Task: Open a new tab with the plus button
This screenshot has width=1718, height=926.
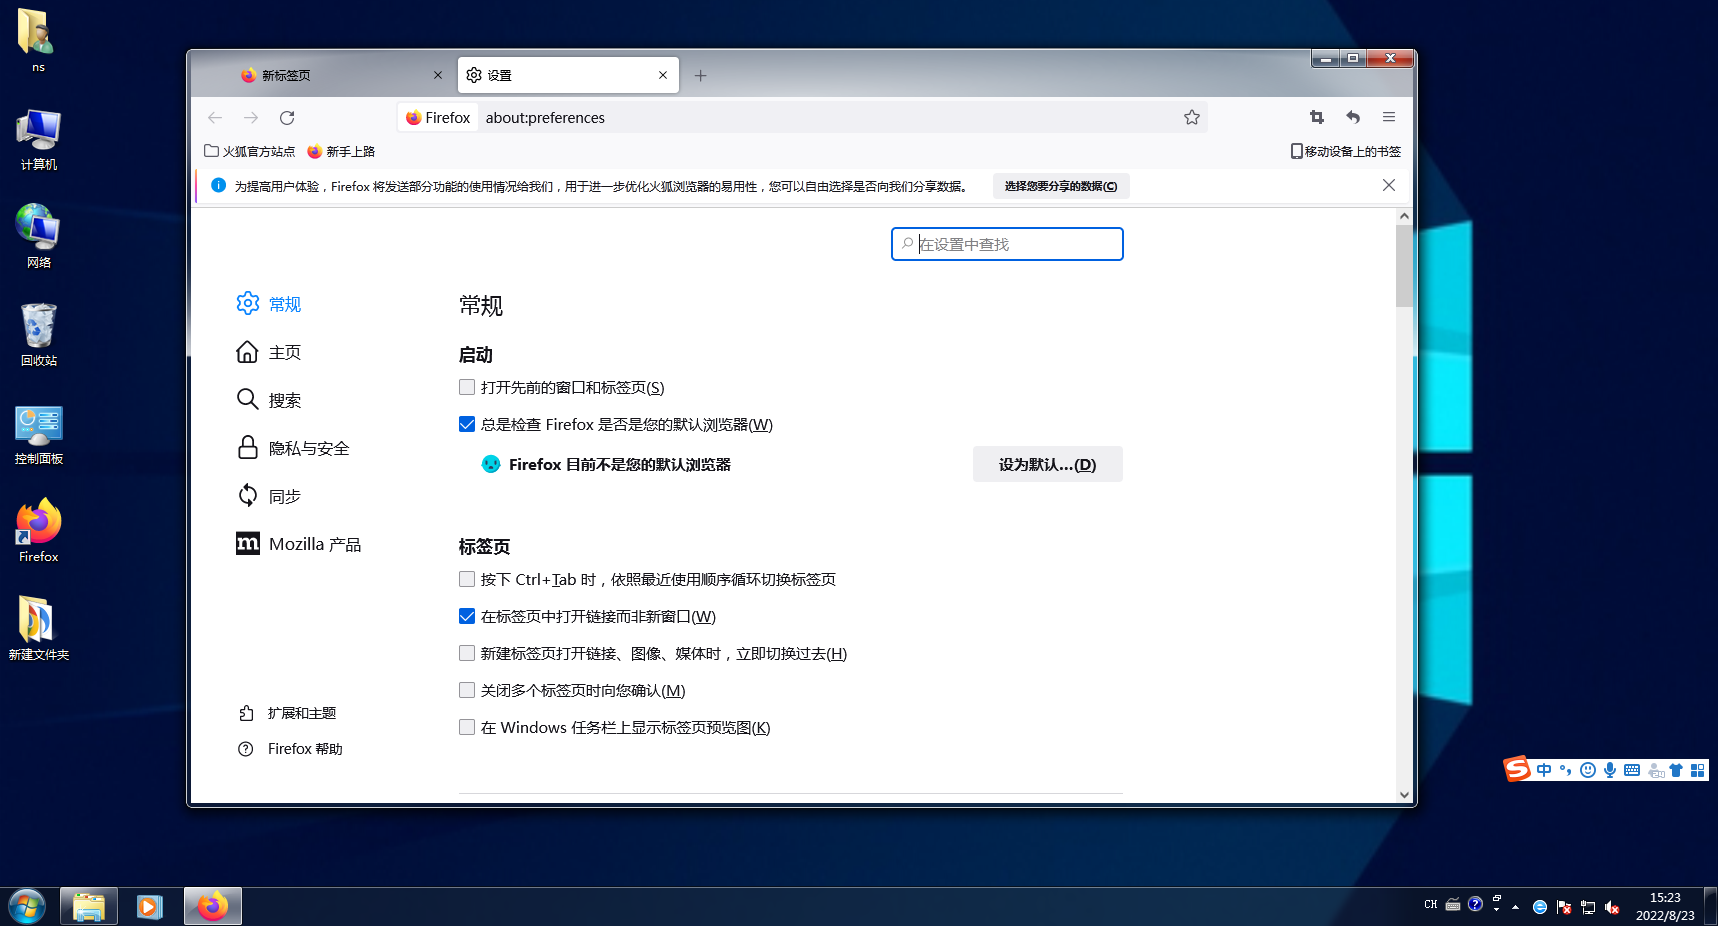Action: click(701, 76)
